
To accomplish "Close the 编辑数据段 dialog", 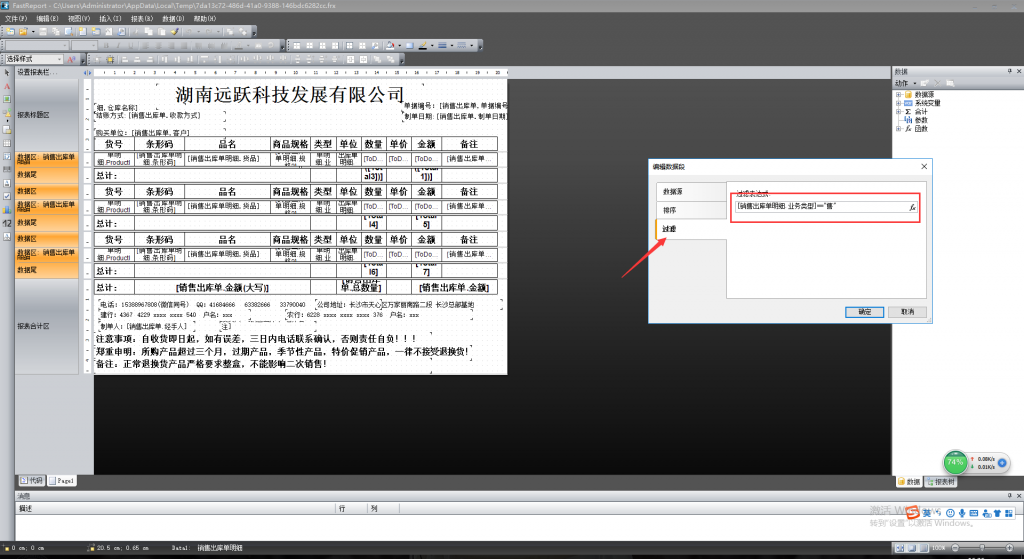I will (x=924, y=167).
